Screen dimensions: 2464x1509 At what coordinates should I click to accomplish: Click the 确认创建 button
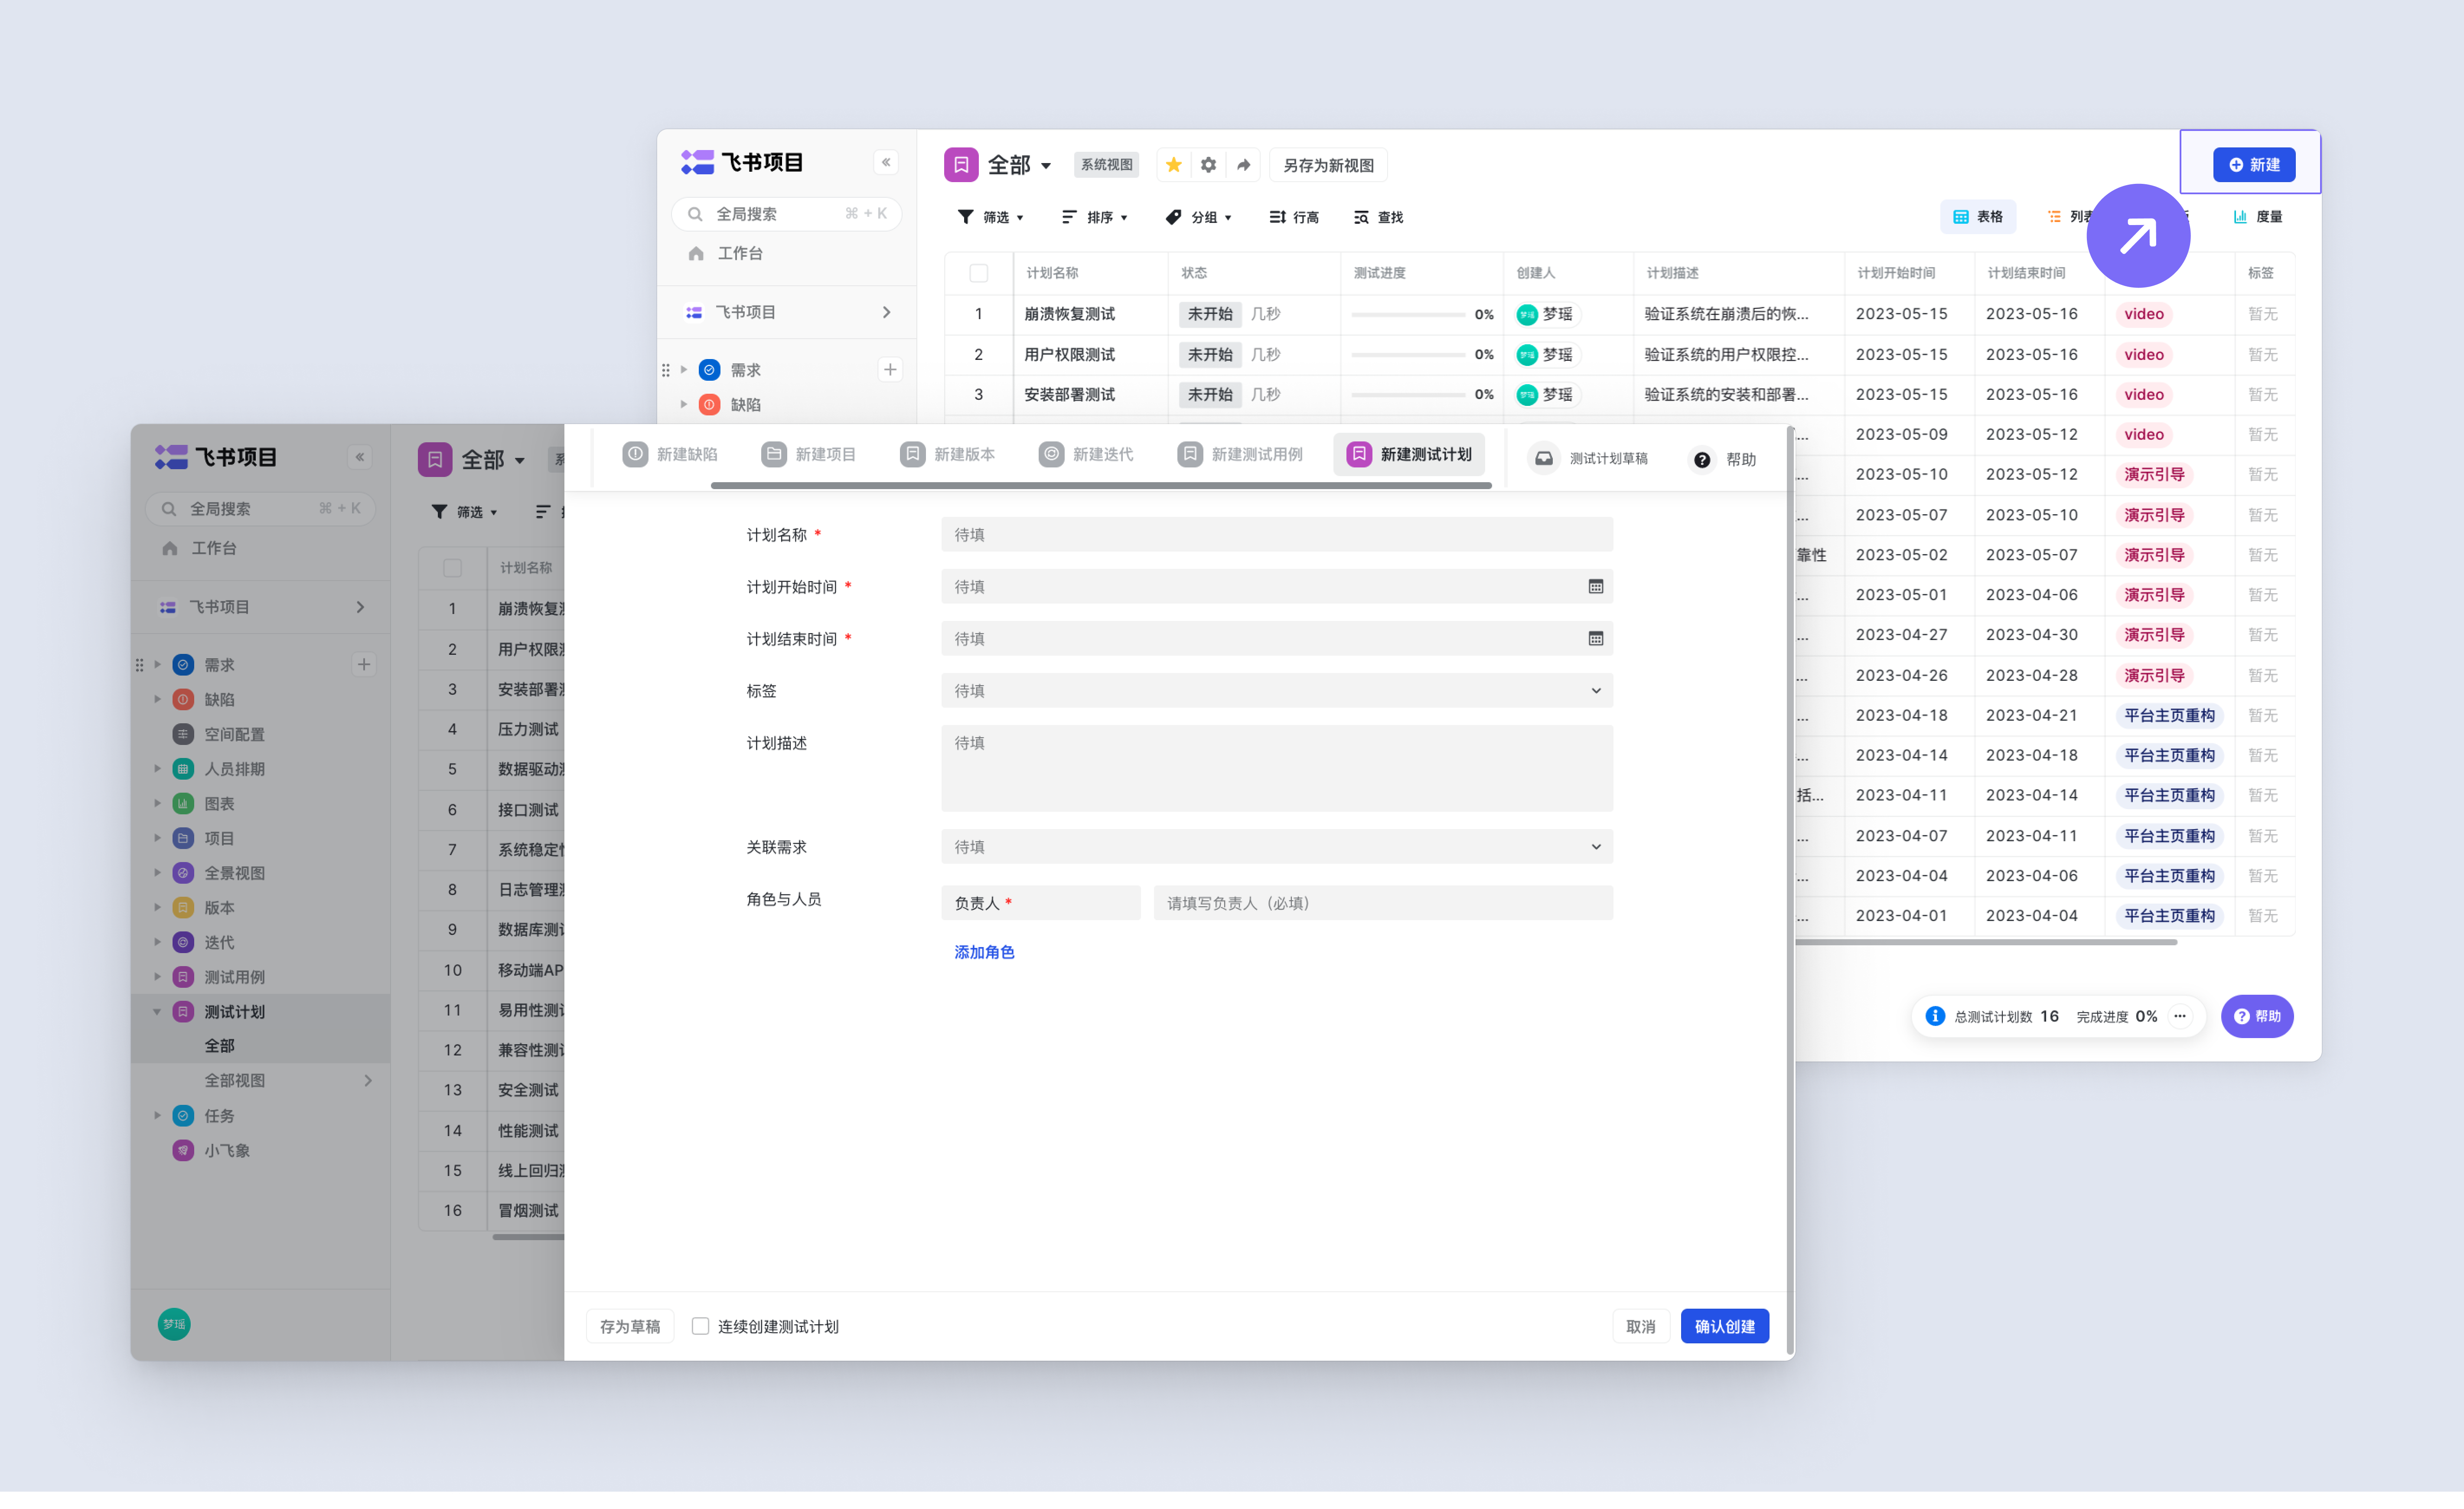[x=1725, y=1326]
